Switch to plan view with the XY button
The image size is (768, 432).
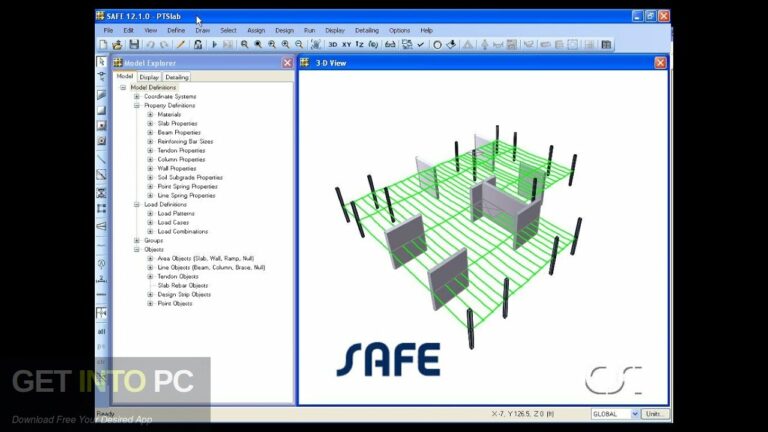click(346, 45)
